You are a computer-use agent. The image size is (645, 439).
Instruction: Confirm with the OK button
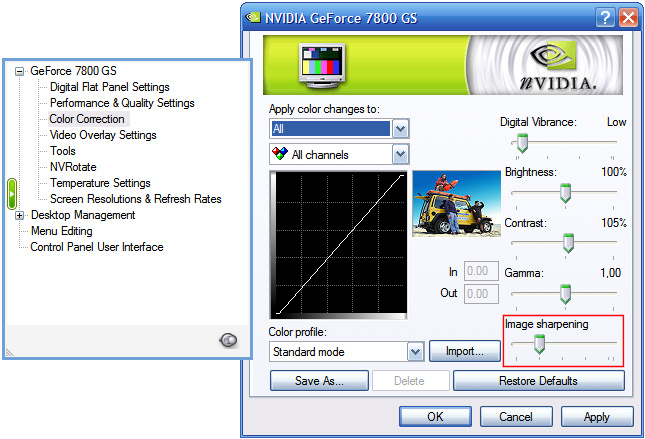(435, 417)
